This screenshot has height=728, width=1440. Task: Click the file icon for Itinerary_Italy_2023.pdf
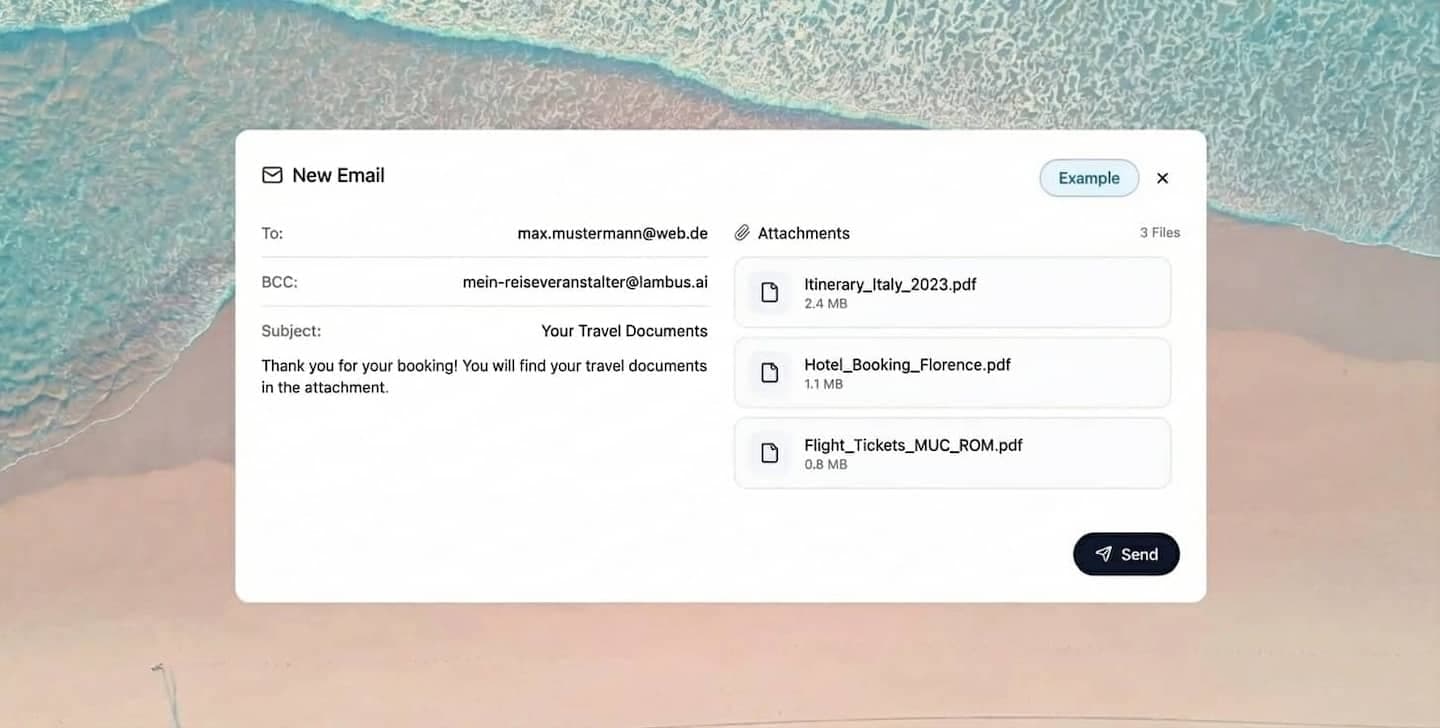point(769,292)
